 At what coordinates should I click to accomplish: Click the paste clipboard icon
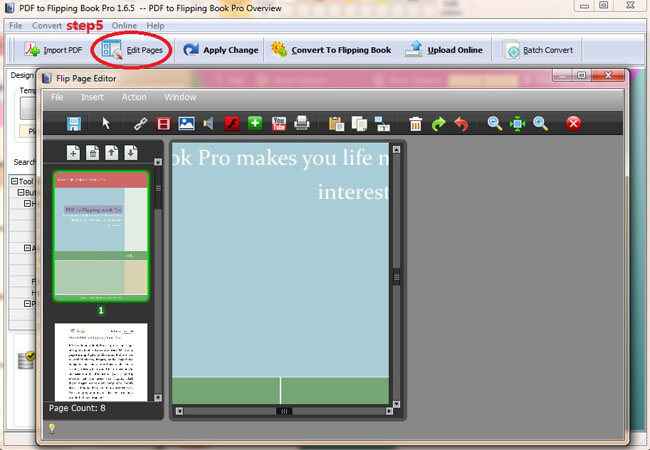(x=336, y=123)
